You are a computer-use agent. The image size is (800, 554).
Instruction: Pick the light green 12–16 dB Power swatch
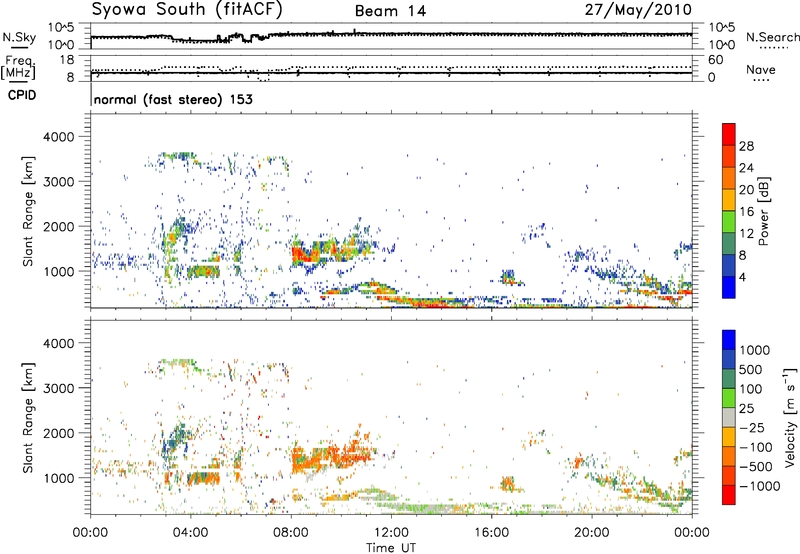pyautogui.click(x=729, y=222)
